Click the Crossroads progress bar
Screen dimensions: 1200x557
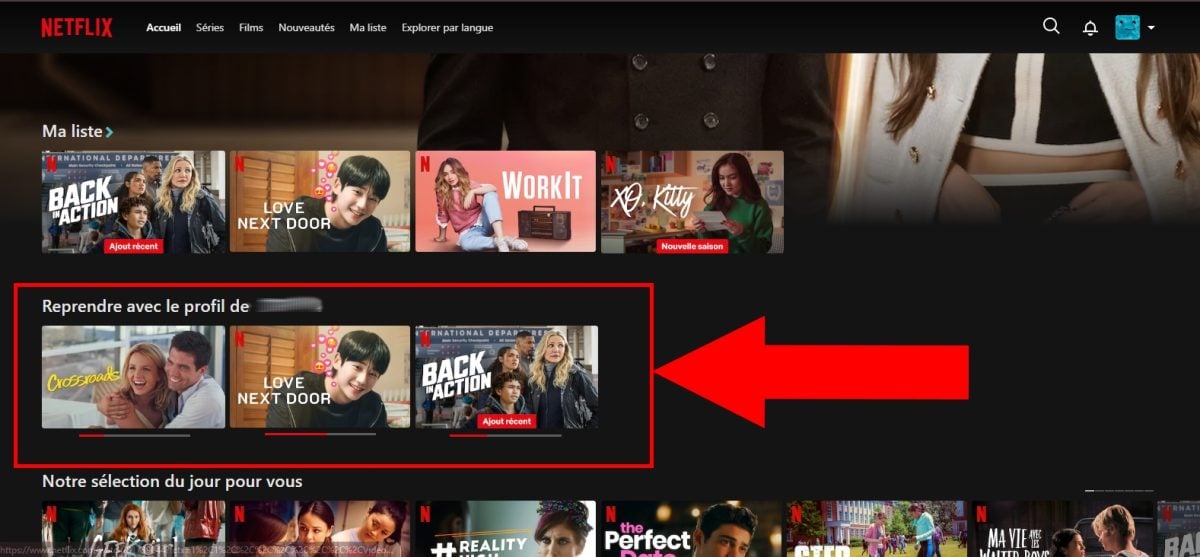[134, 435]
